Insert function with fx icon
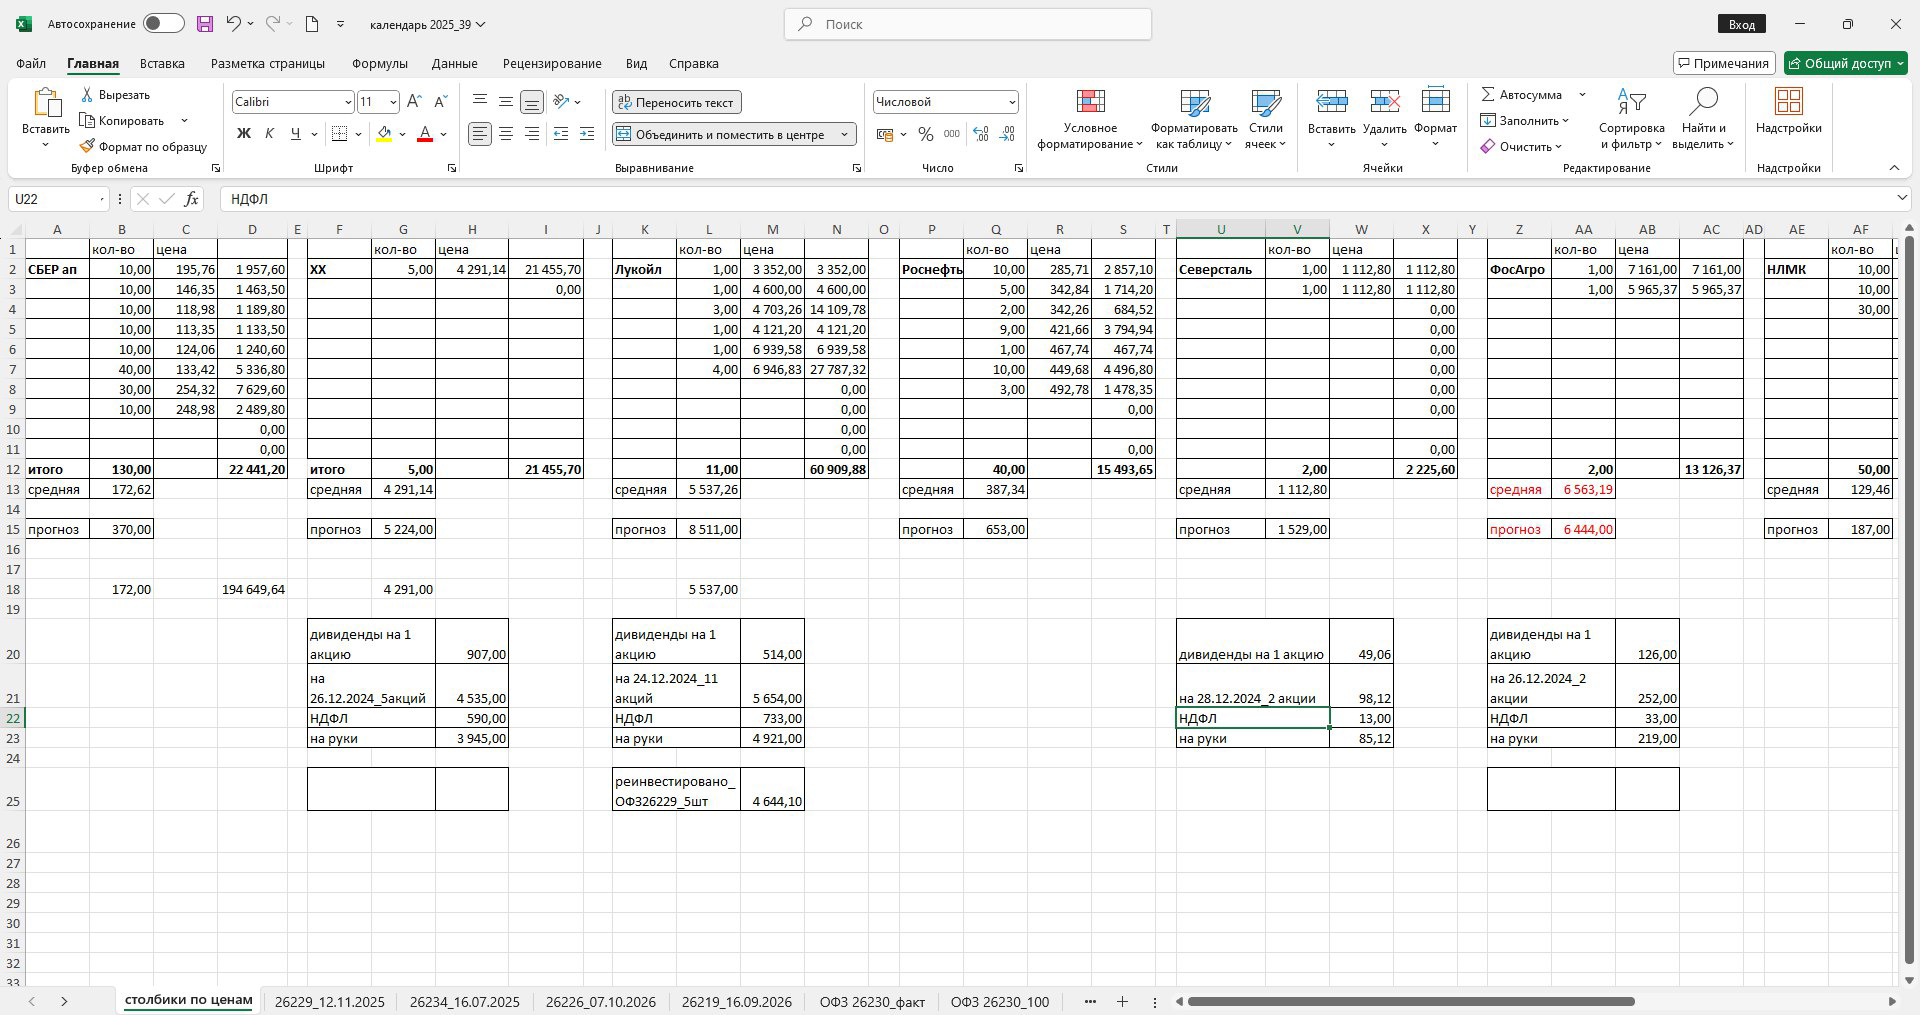 click(x=191, y=199)
